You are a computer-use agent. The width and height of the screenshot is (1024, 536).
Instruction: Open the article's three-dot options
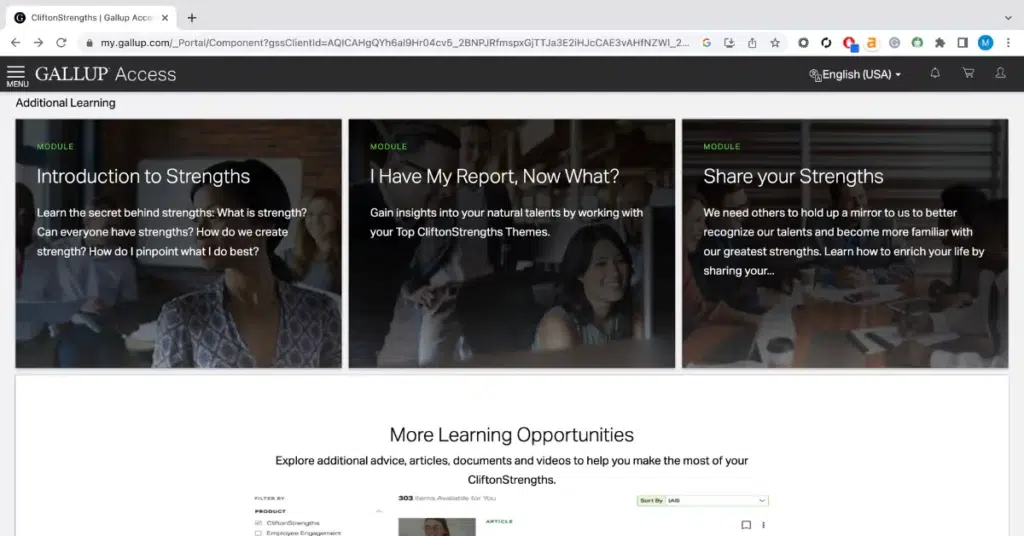pyautogui.click(x=763, y=525)
